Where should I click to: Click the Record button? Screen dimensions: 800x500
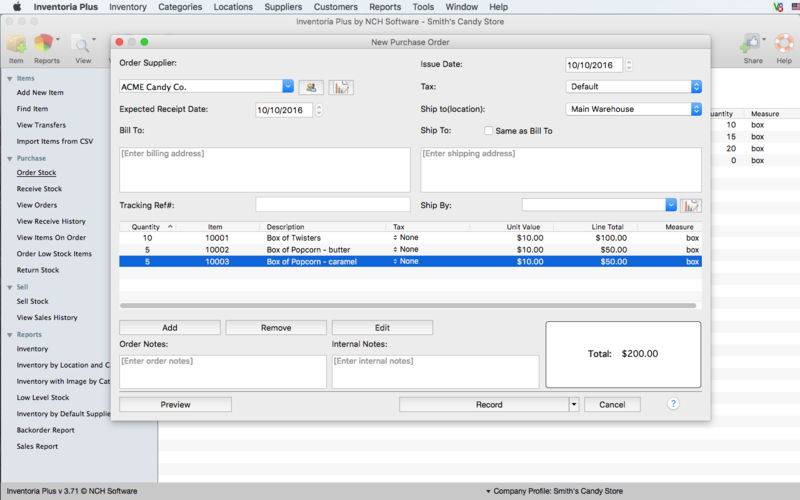(x=484, y=405)
